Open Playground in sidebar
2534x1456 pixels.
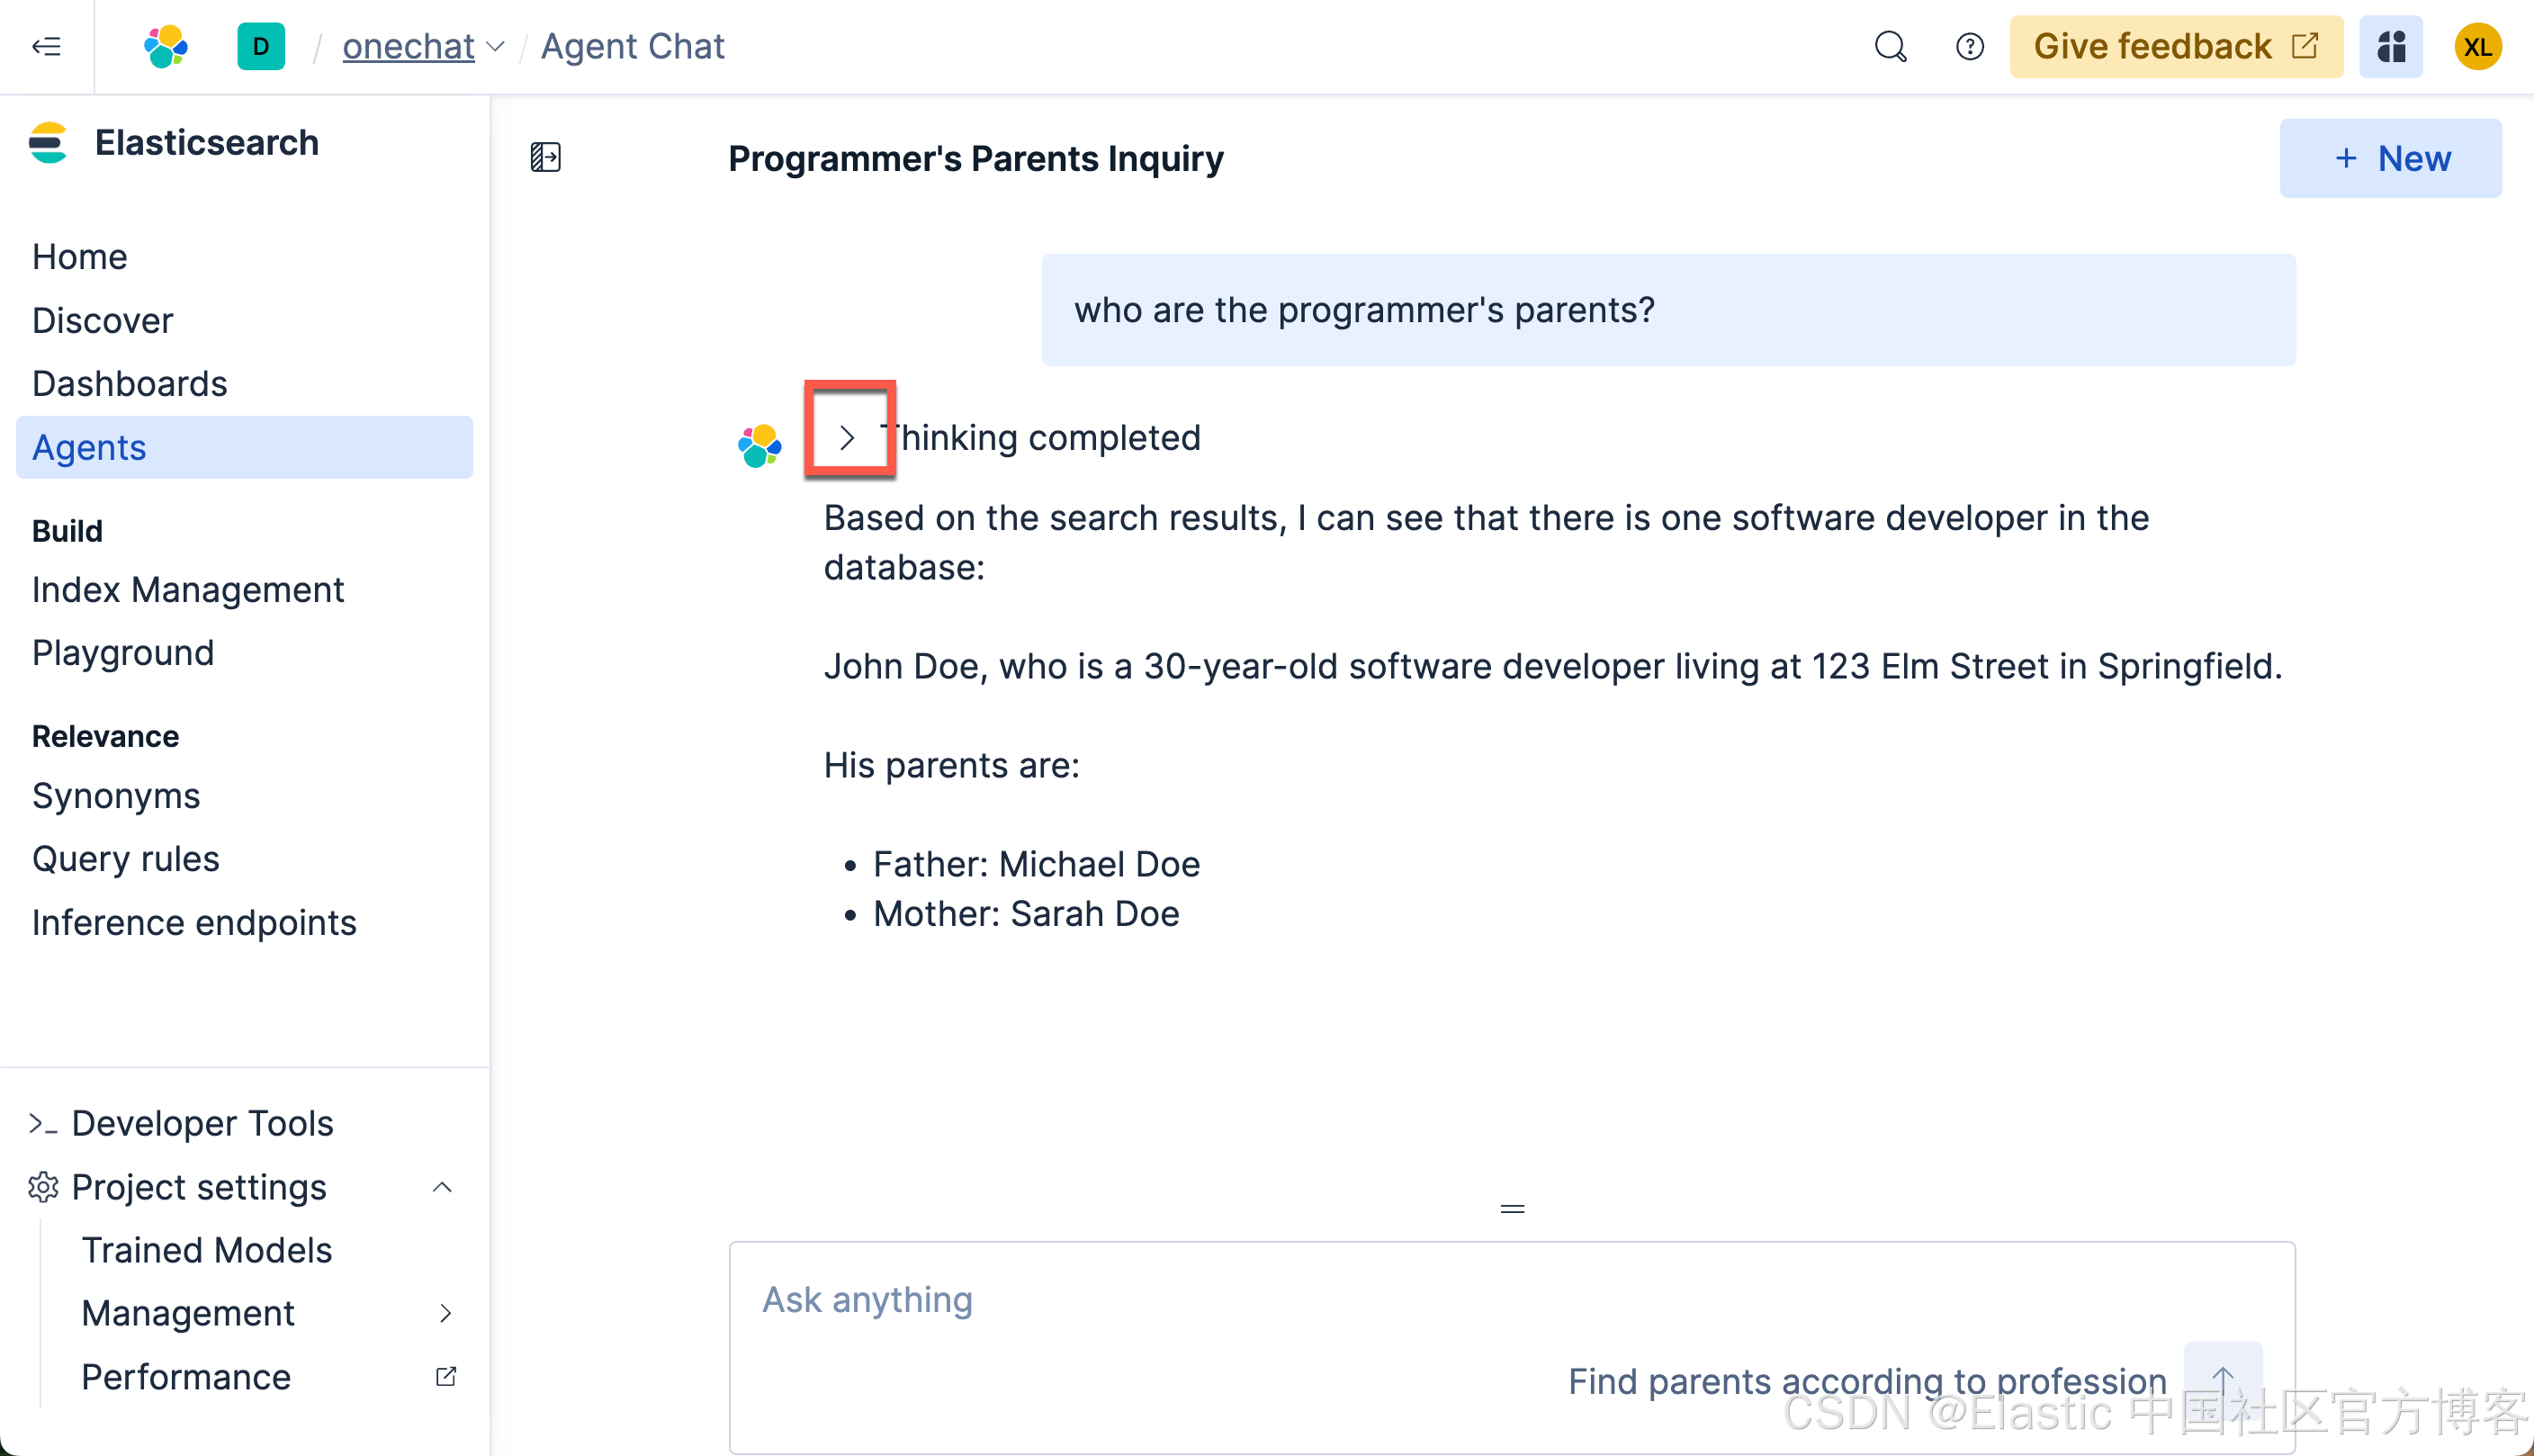pyautogui.click(x=123, y=653)
